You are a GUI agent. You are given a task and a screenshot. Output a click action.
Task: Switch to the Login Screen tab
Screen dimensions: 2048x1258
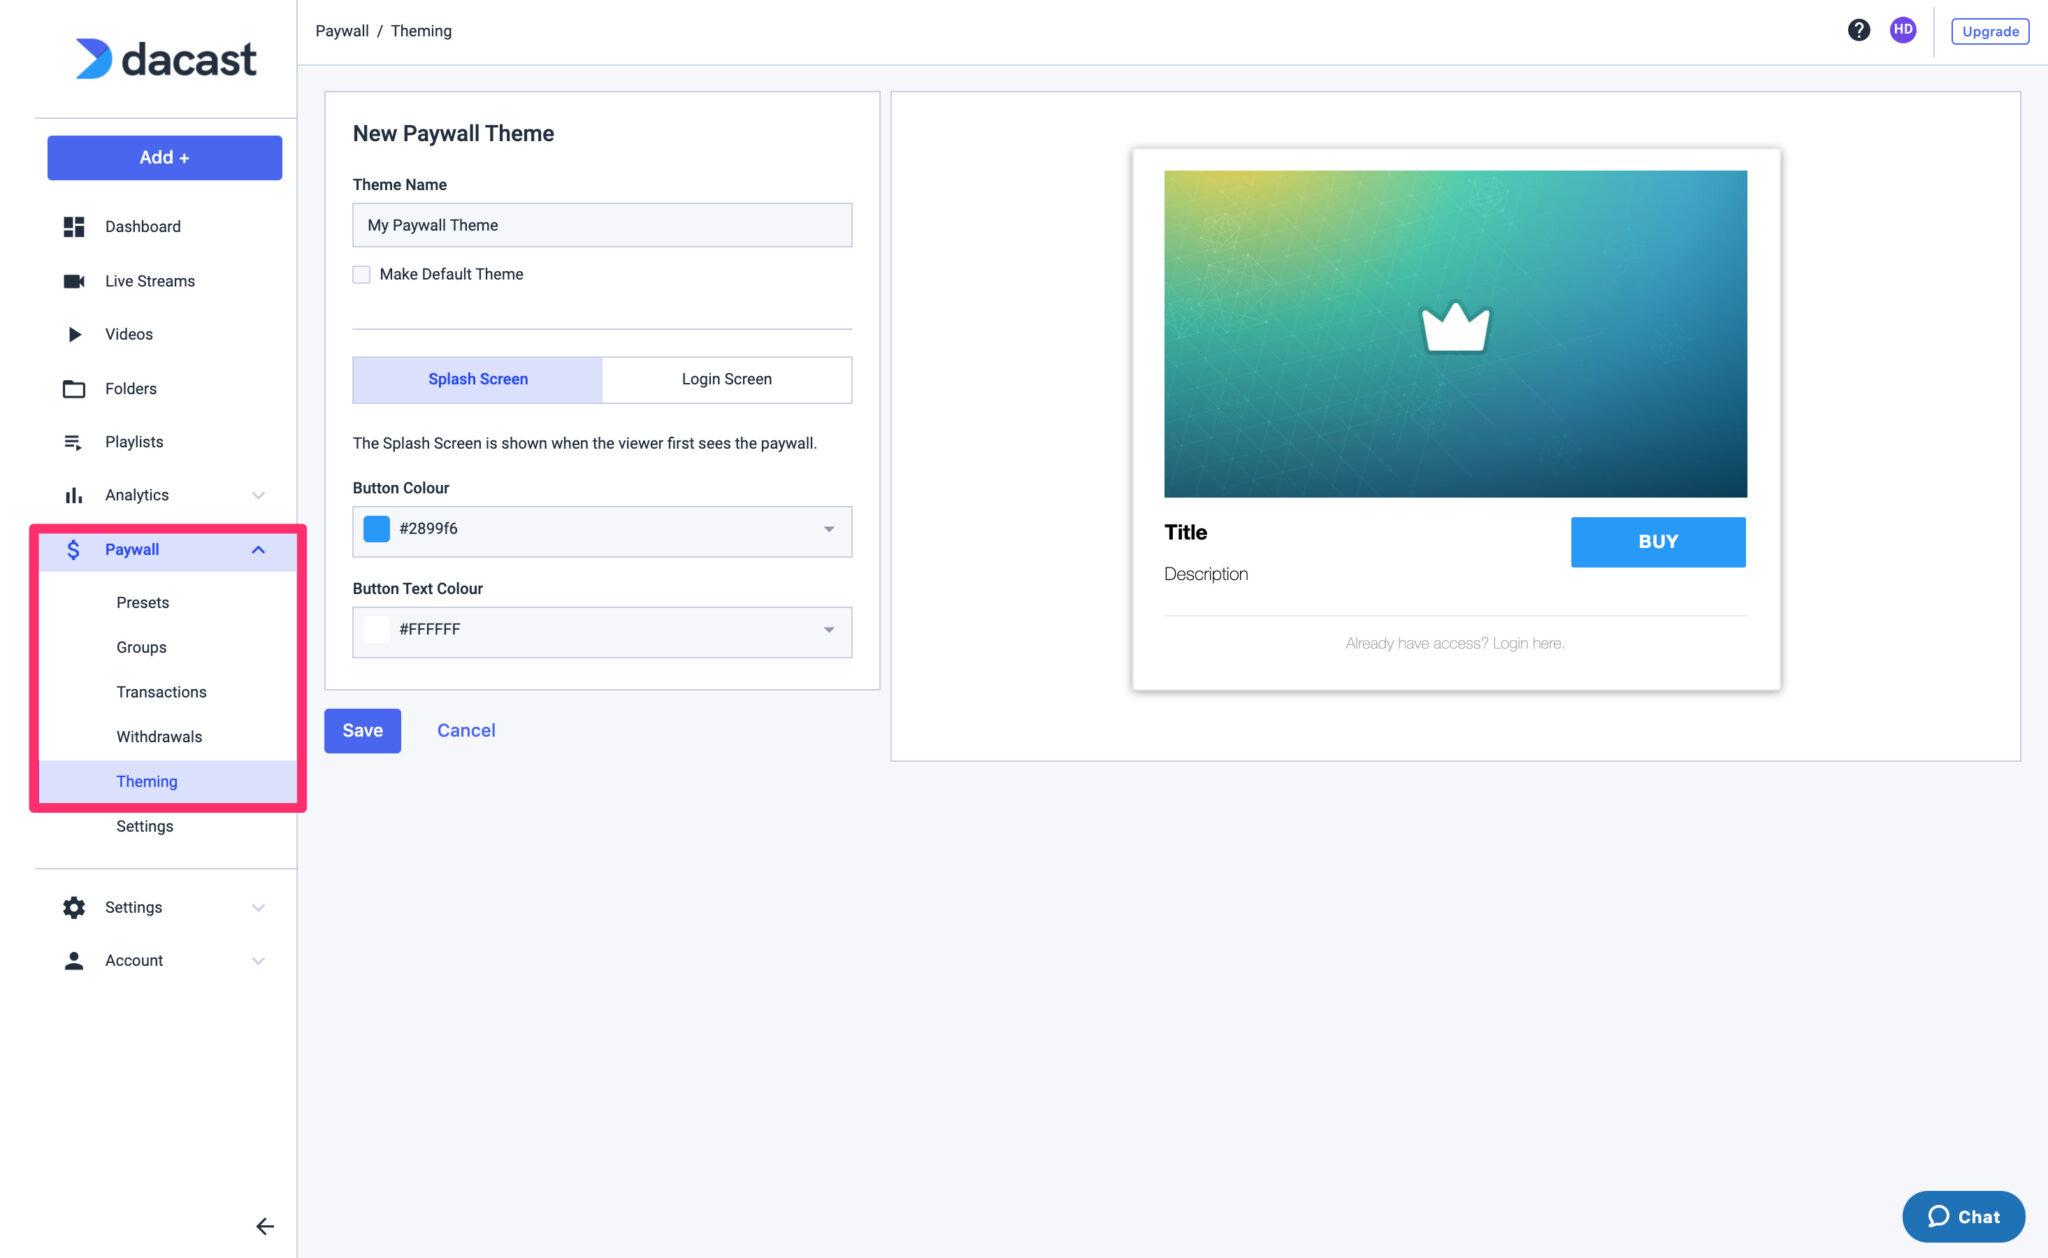pos(727,379)
